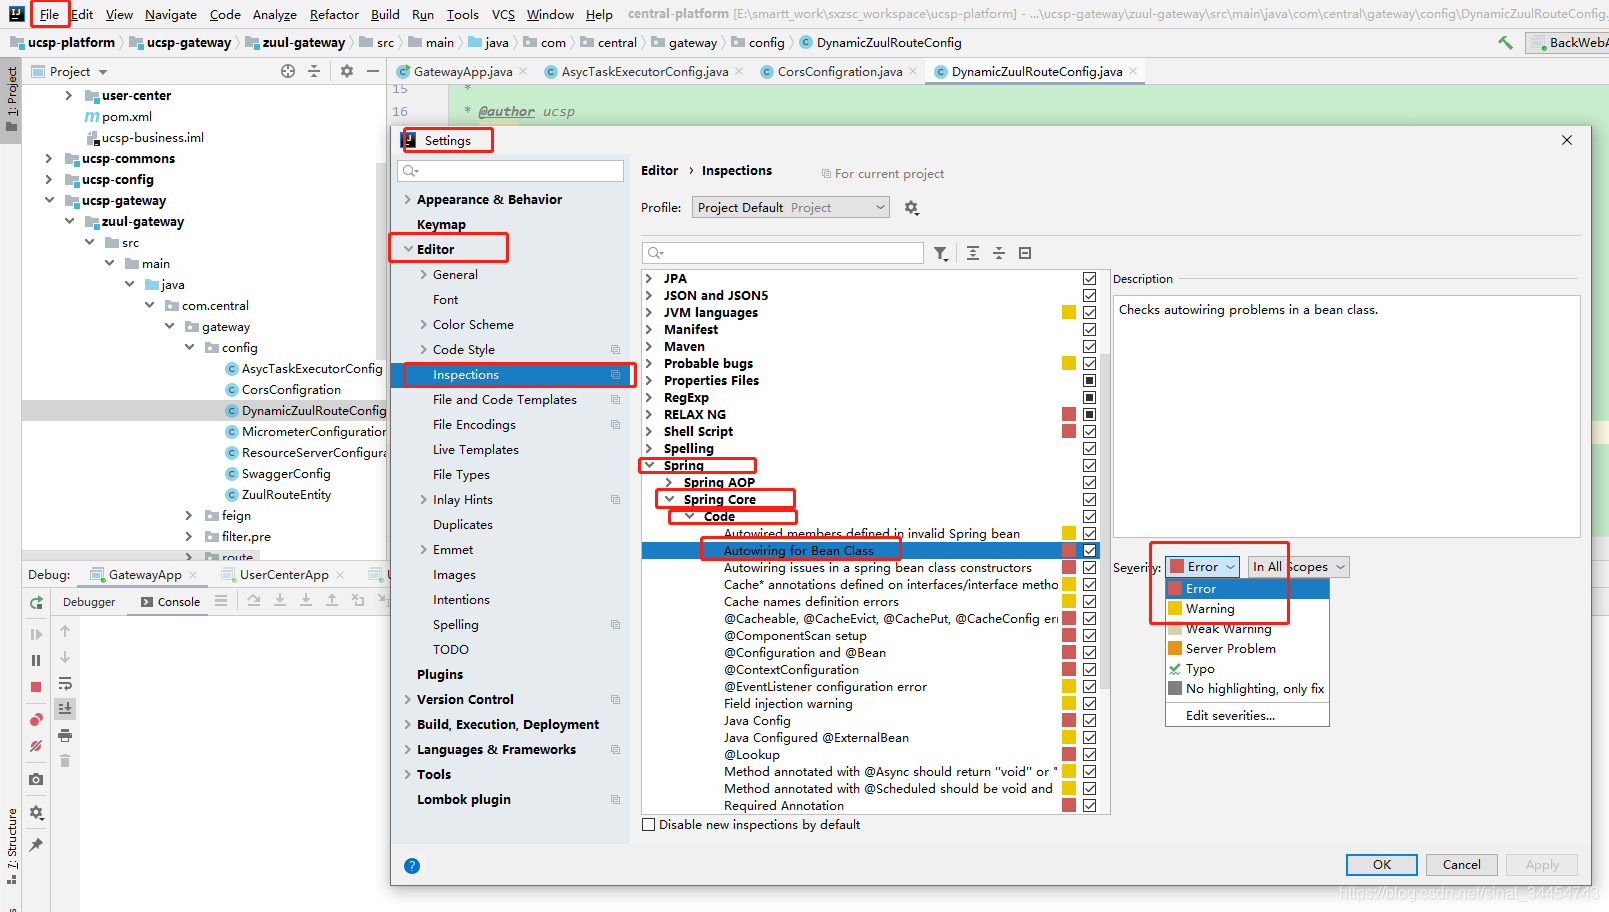The image size is (1609, 912).
Task: Switch to the CorsConfigration.java editor tab
Action: pos(839,72)
